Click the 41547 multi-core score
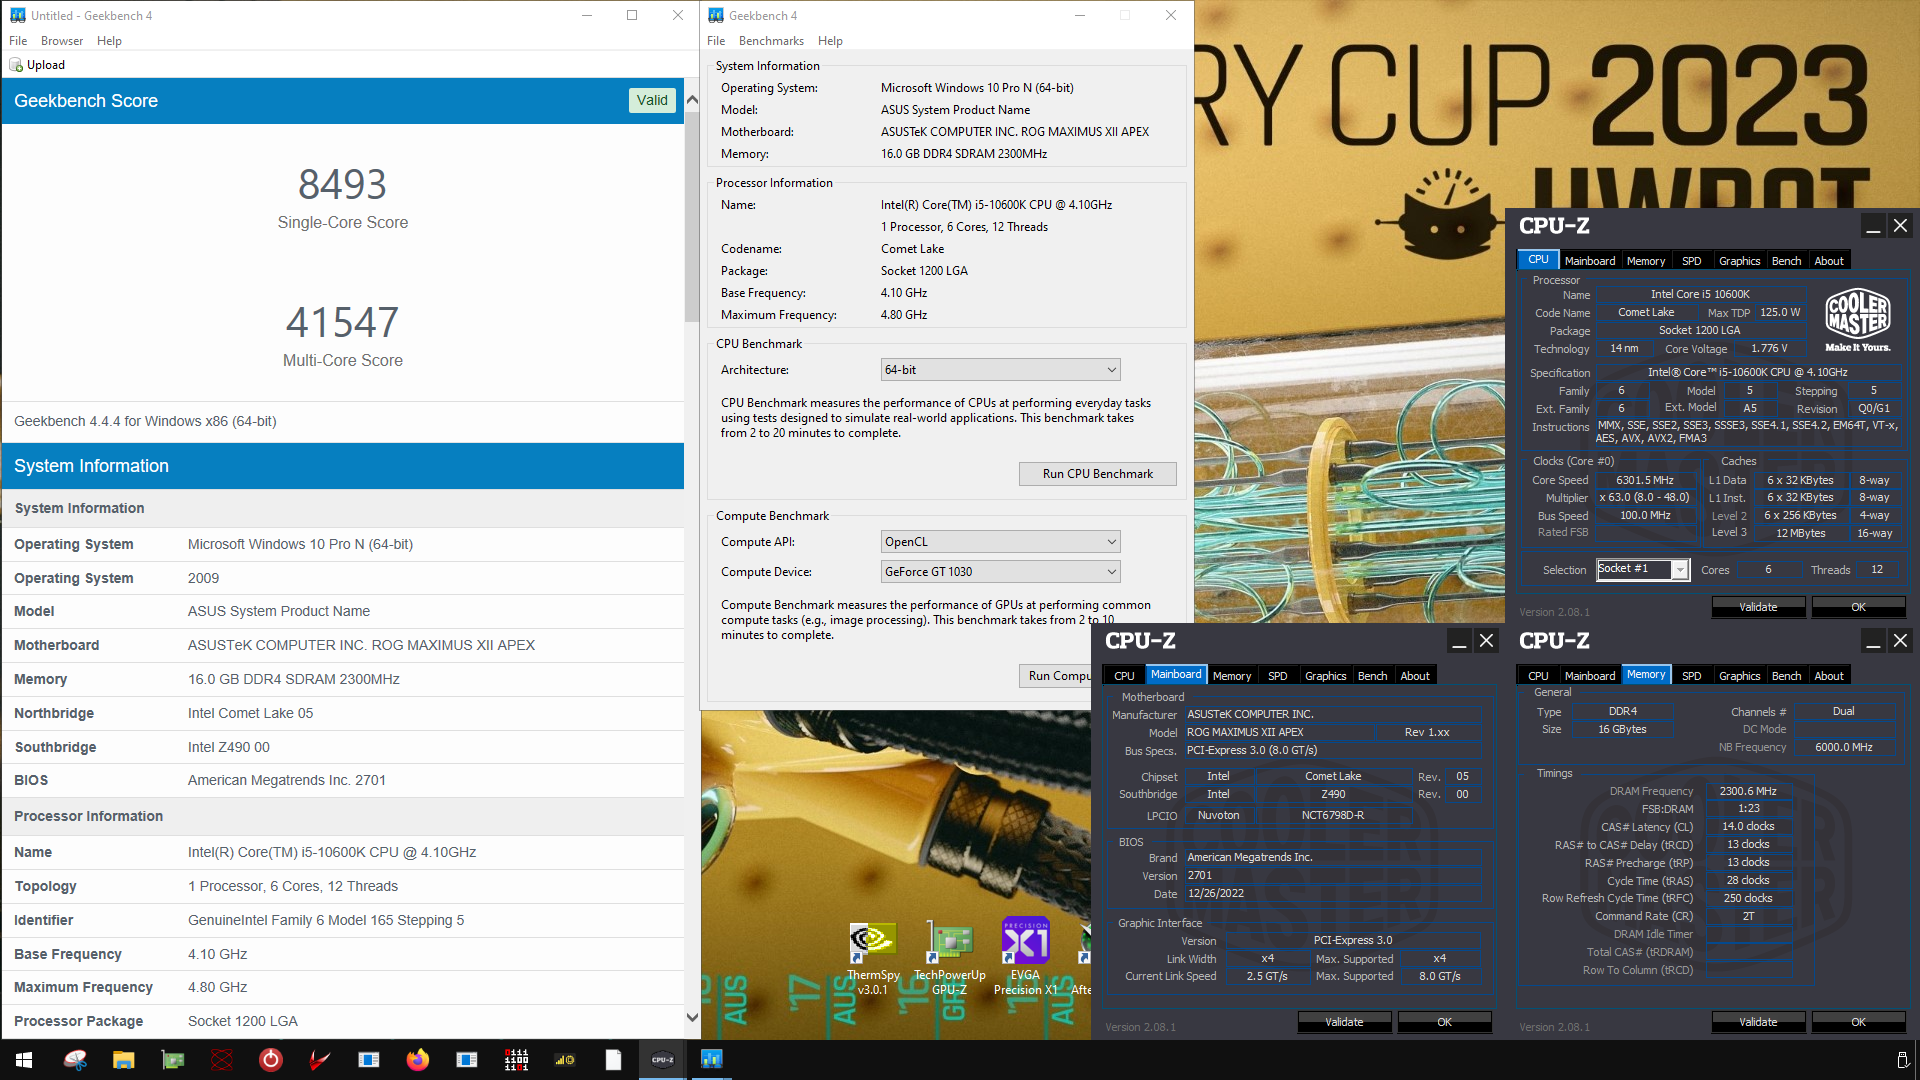The image size is (1920, 1080). pyautogui.click(x=342, y=322)
